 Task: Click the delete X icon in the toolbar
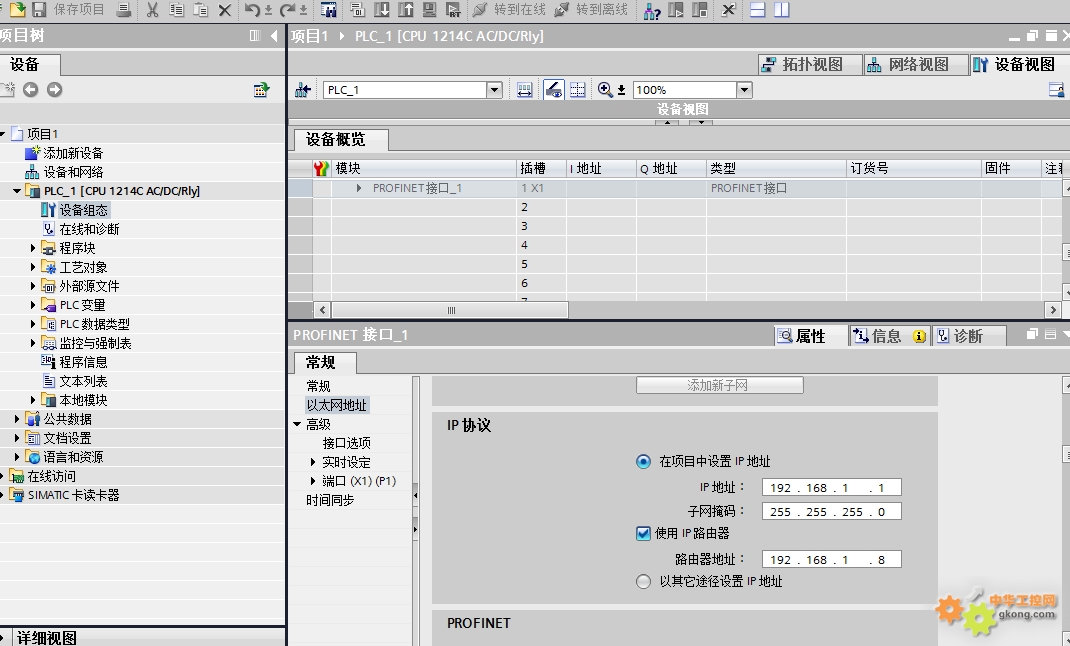(225, 10)
